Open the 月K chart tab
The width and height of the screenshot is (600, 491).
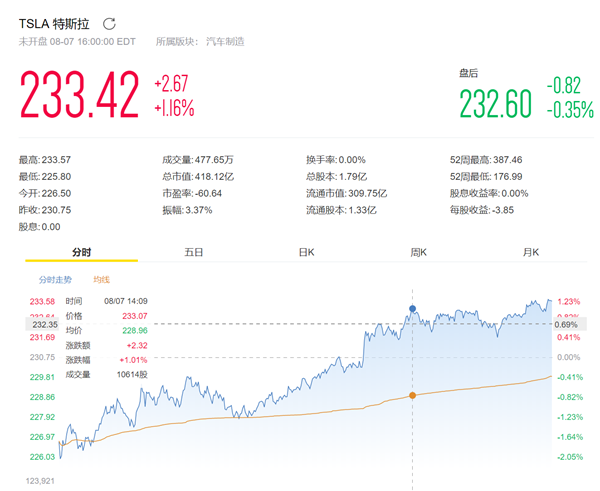tap(530, 253)
